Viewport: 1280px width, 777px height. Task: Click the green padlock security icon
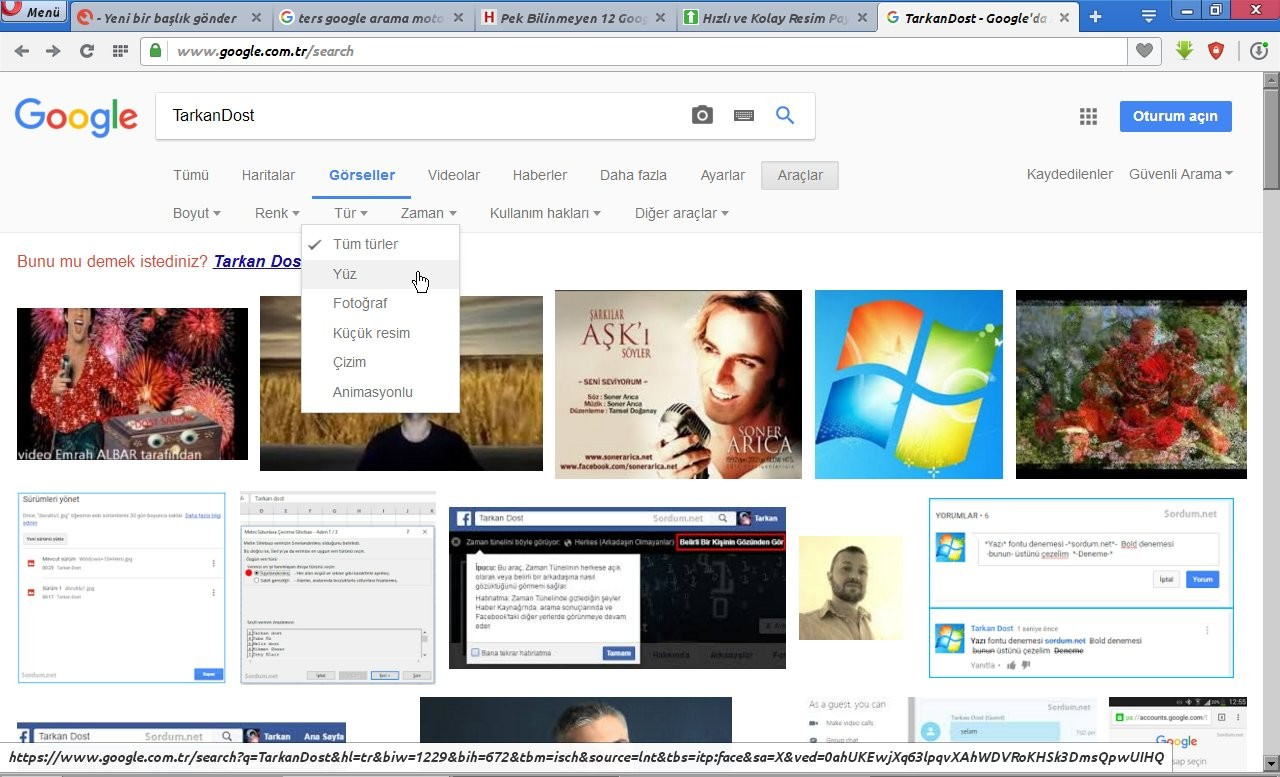155,51
